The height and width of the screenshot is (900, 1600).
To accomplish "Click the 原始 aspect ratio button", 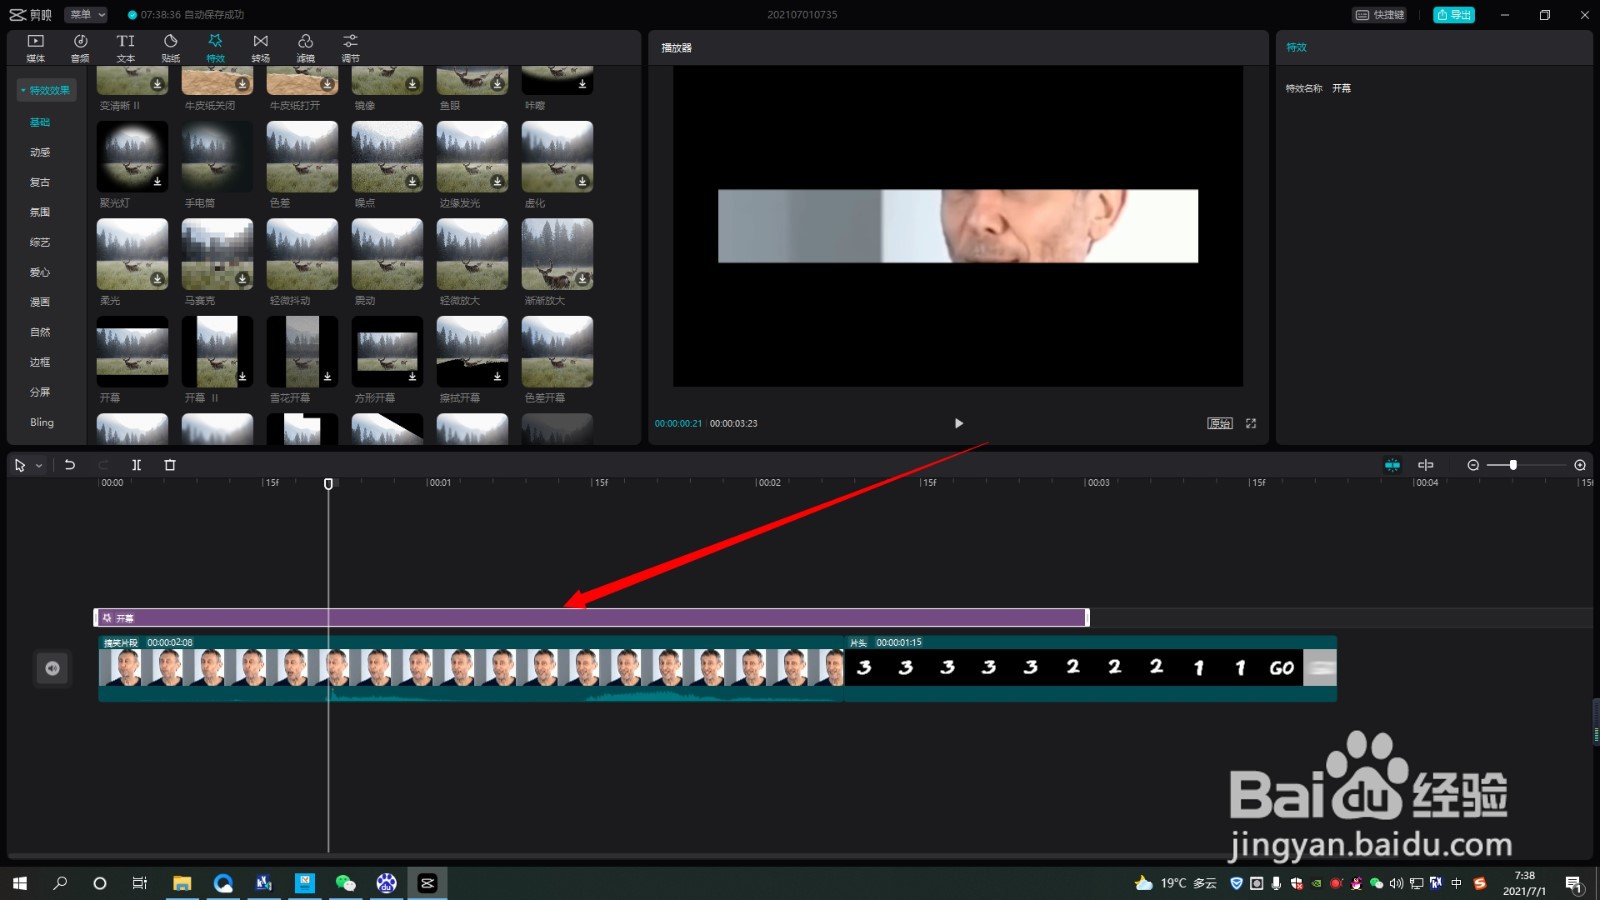I will (1220, 423).
